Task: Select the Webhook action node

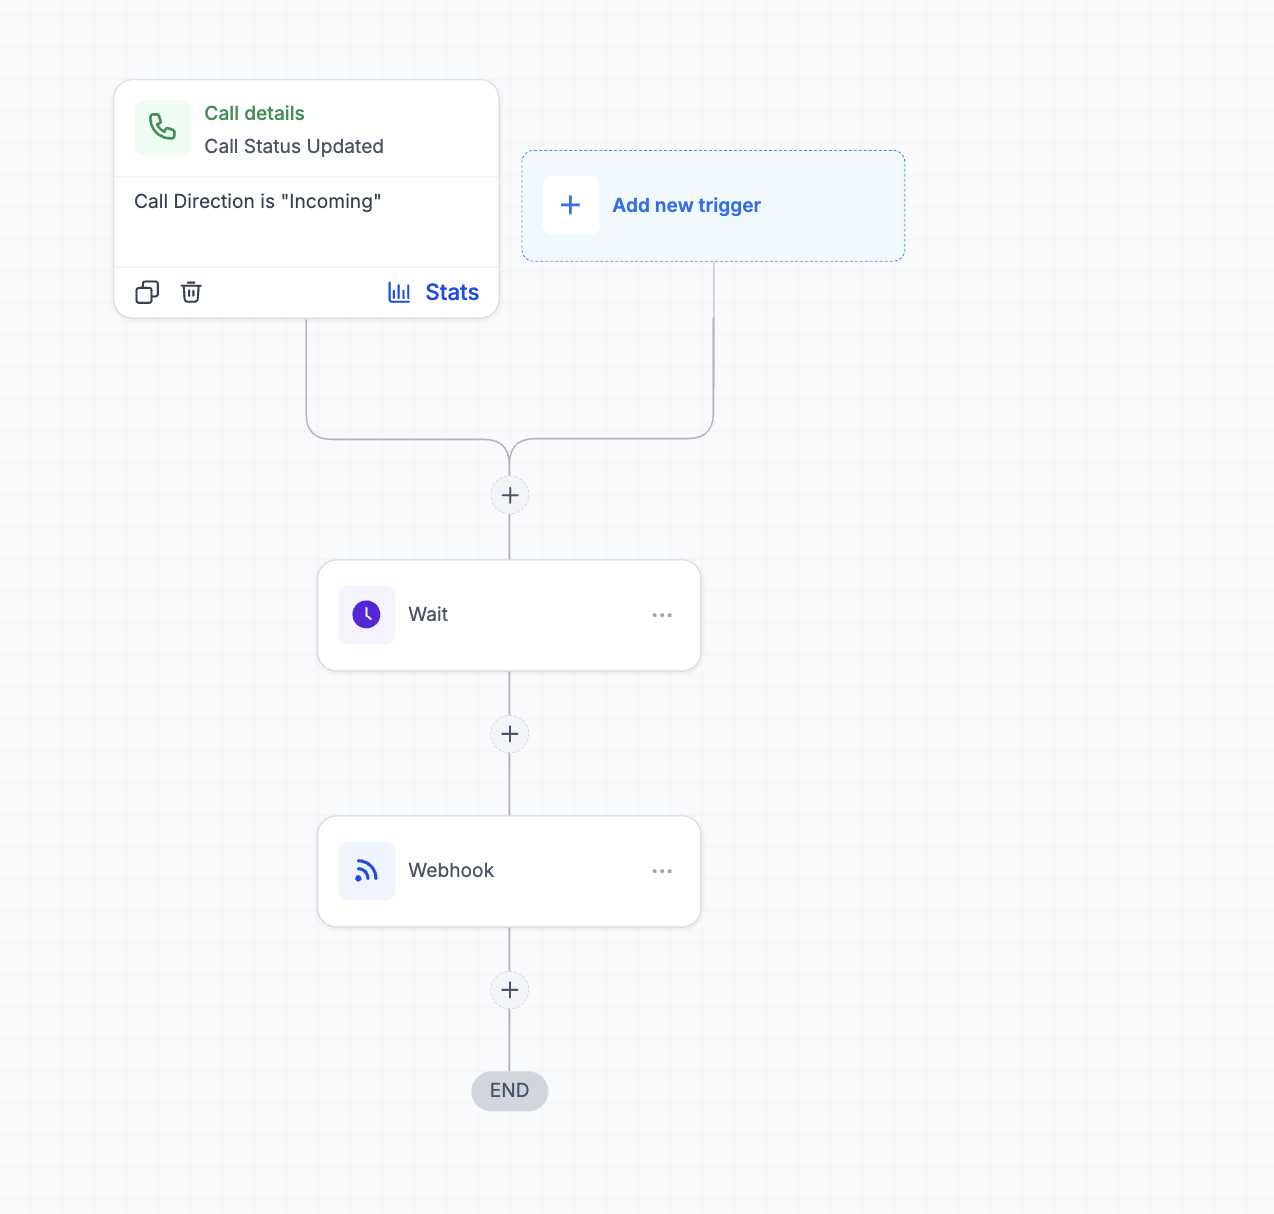Action: [x=509, y=871]
